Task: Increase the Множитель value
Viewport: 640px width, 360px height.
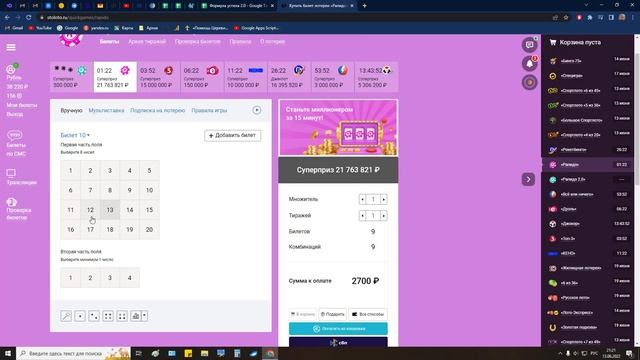Action: pyautogui.click(x=384, y=199)
